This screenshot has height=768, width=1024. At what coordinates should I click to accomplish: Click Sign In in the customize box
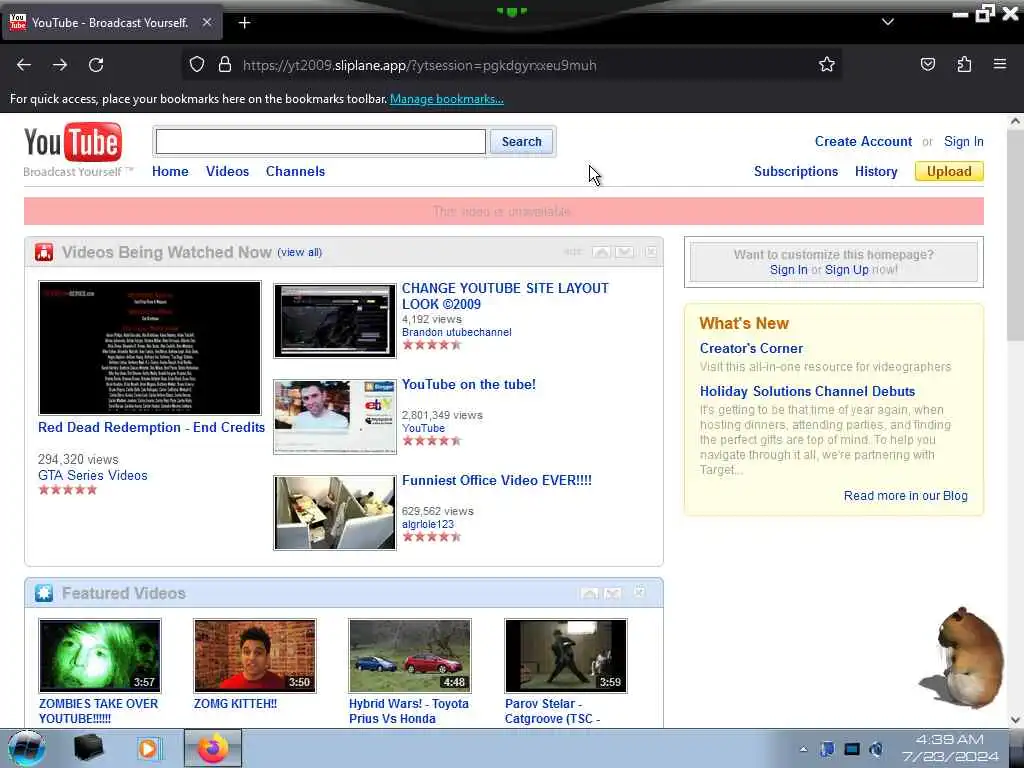click(x=788, y=270)
